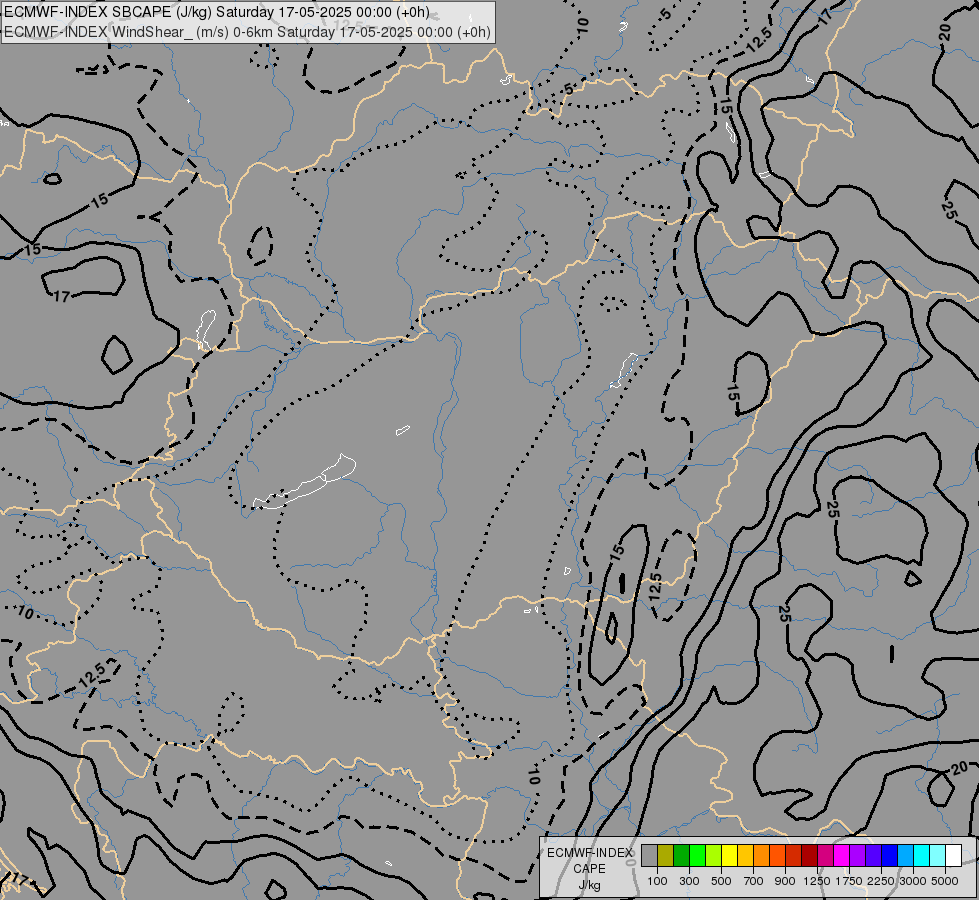
Task: Click the legend value label 3000
Action: point(913,881)
